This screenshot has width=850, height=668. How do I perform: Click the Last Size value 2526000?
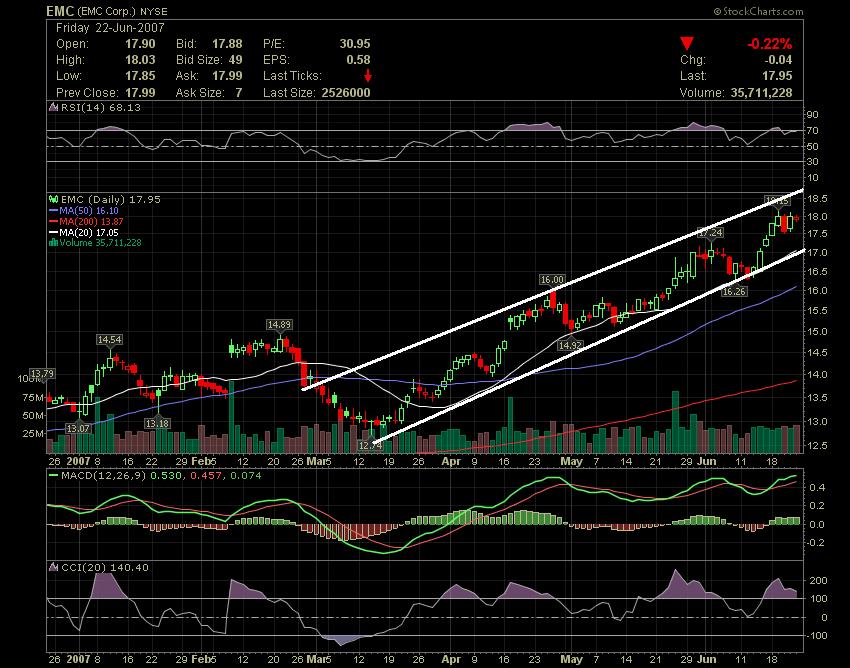[346, 92]
